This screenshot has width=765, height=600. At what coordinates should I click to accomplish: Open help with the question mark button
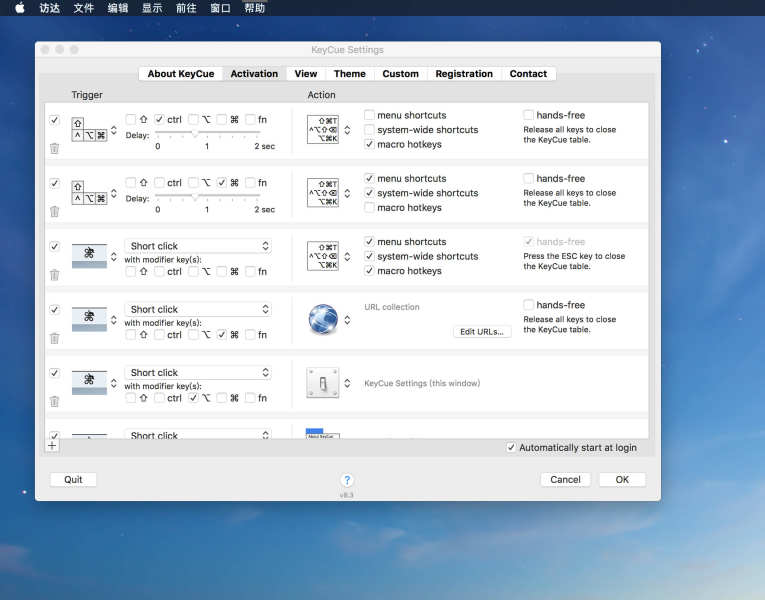(347, 480)
